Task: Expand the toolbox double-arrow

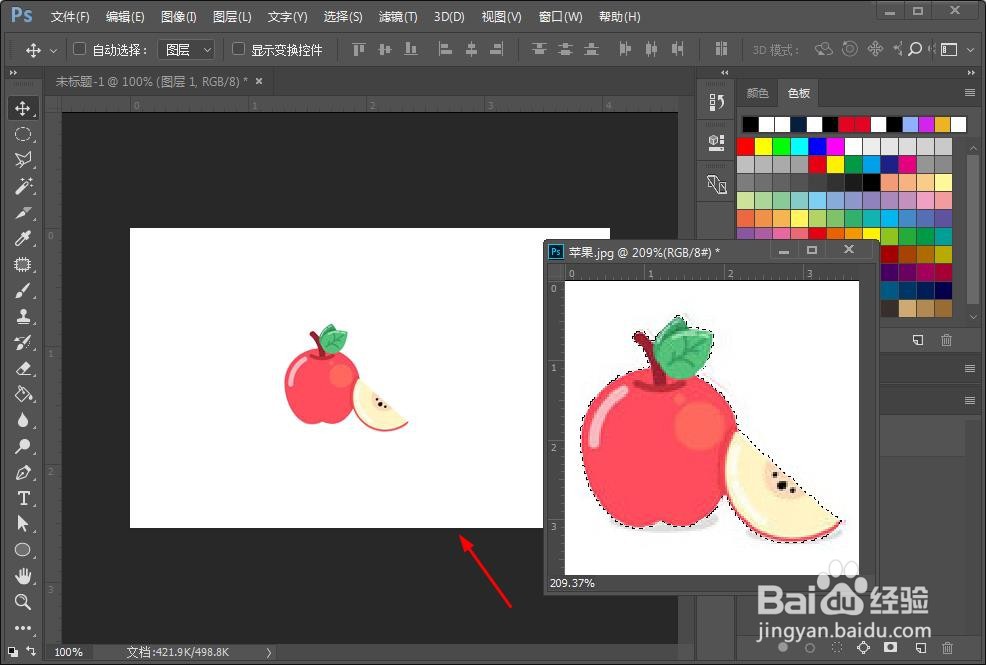Action: tap(13, 73)
